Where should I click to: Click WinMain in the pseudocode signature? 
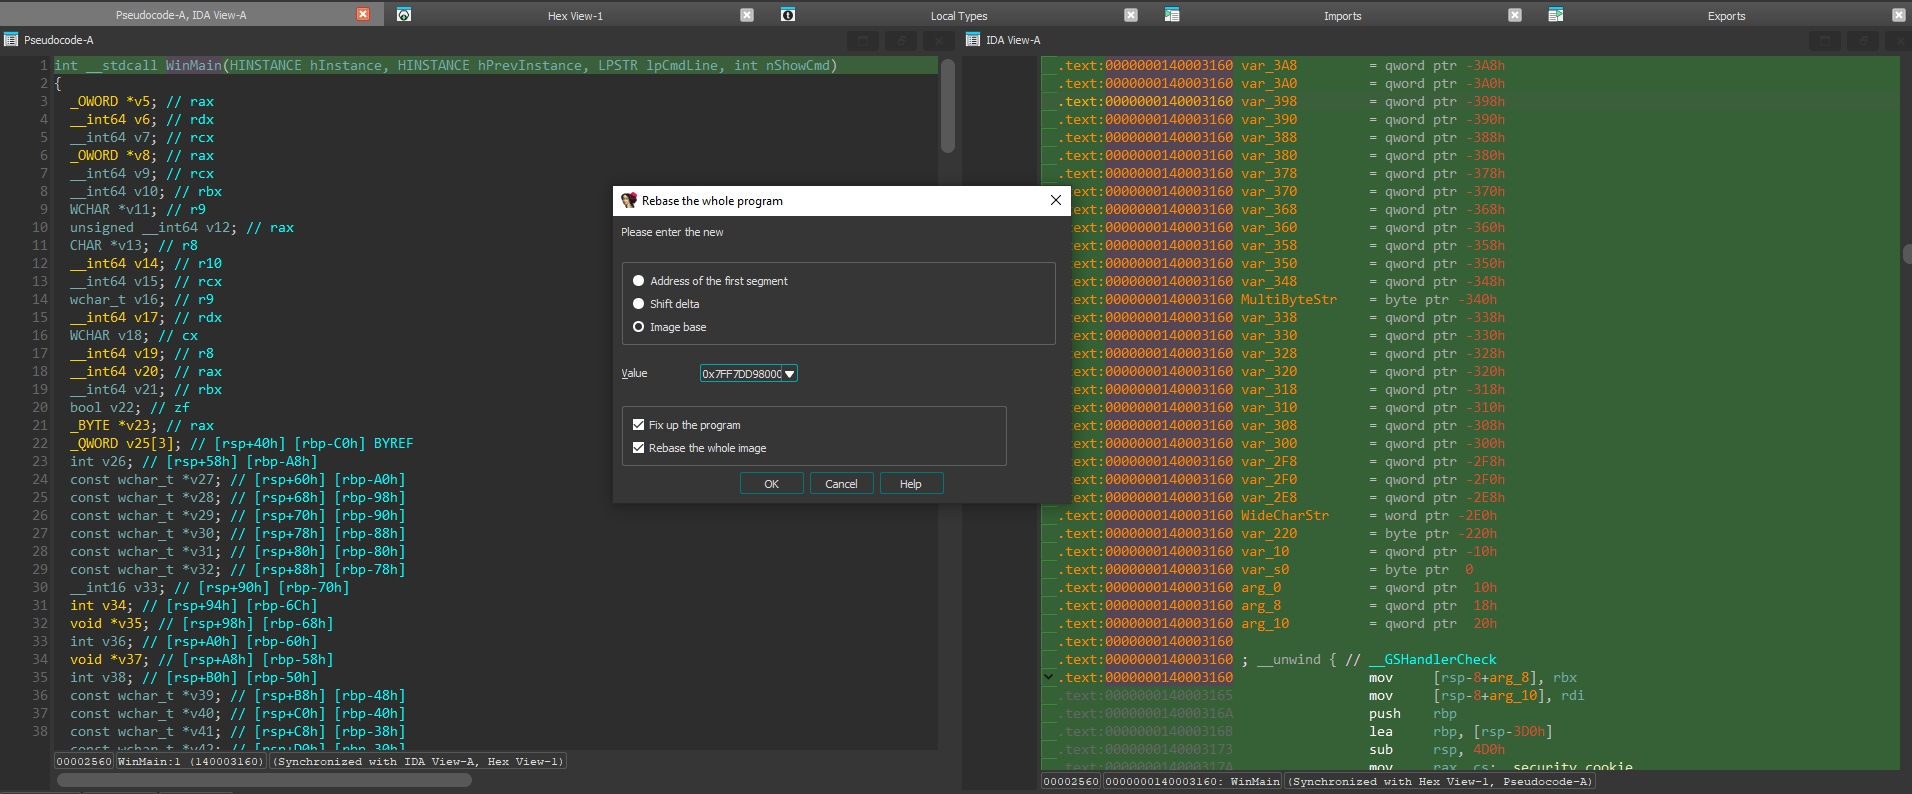[194, 65]
